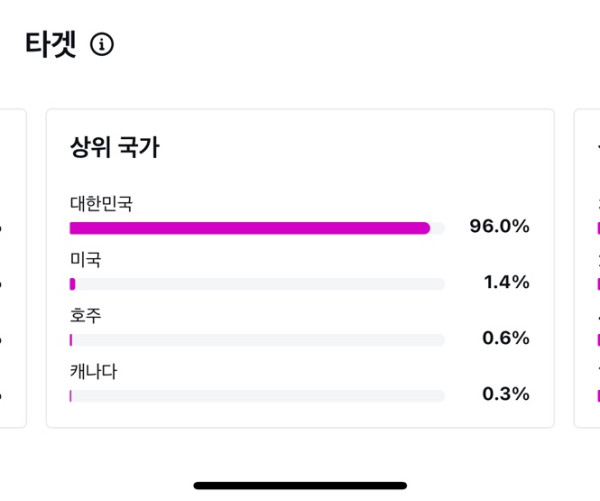Click the info icon next to 타겟
The width and height of the screenshot is (600, 501).
(x=102, y=45)
